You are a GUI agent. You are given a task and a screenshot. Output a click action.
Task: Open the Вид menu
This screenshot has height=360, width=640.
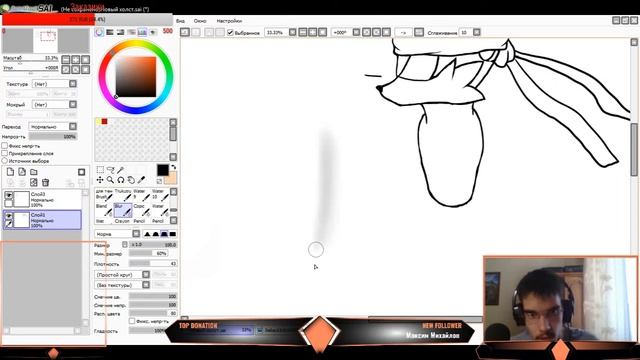coord(180,21)
